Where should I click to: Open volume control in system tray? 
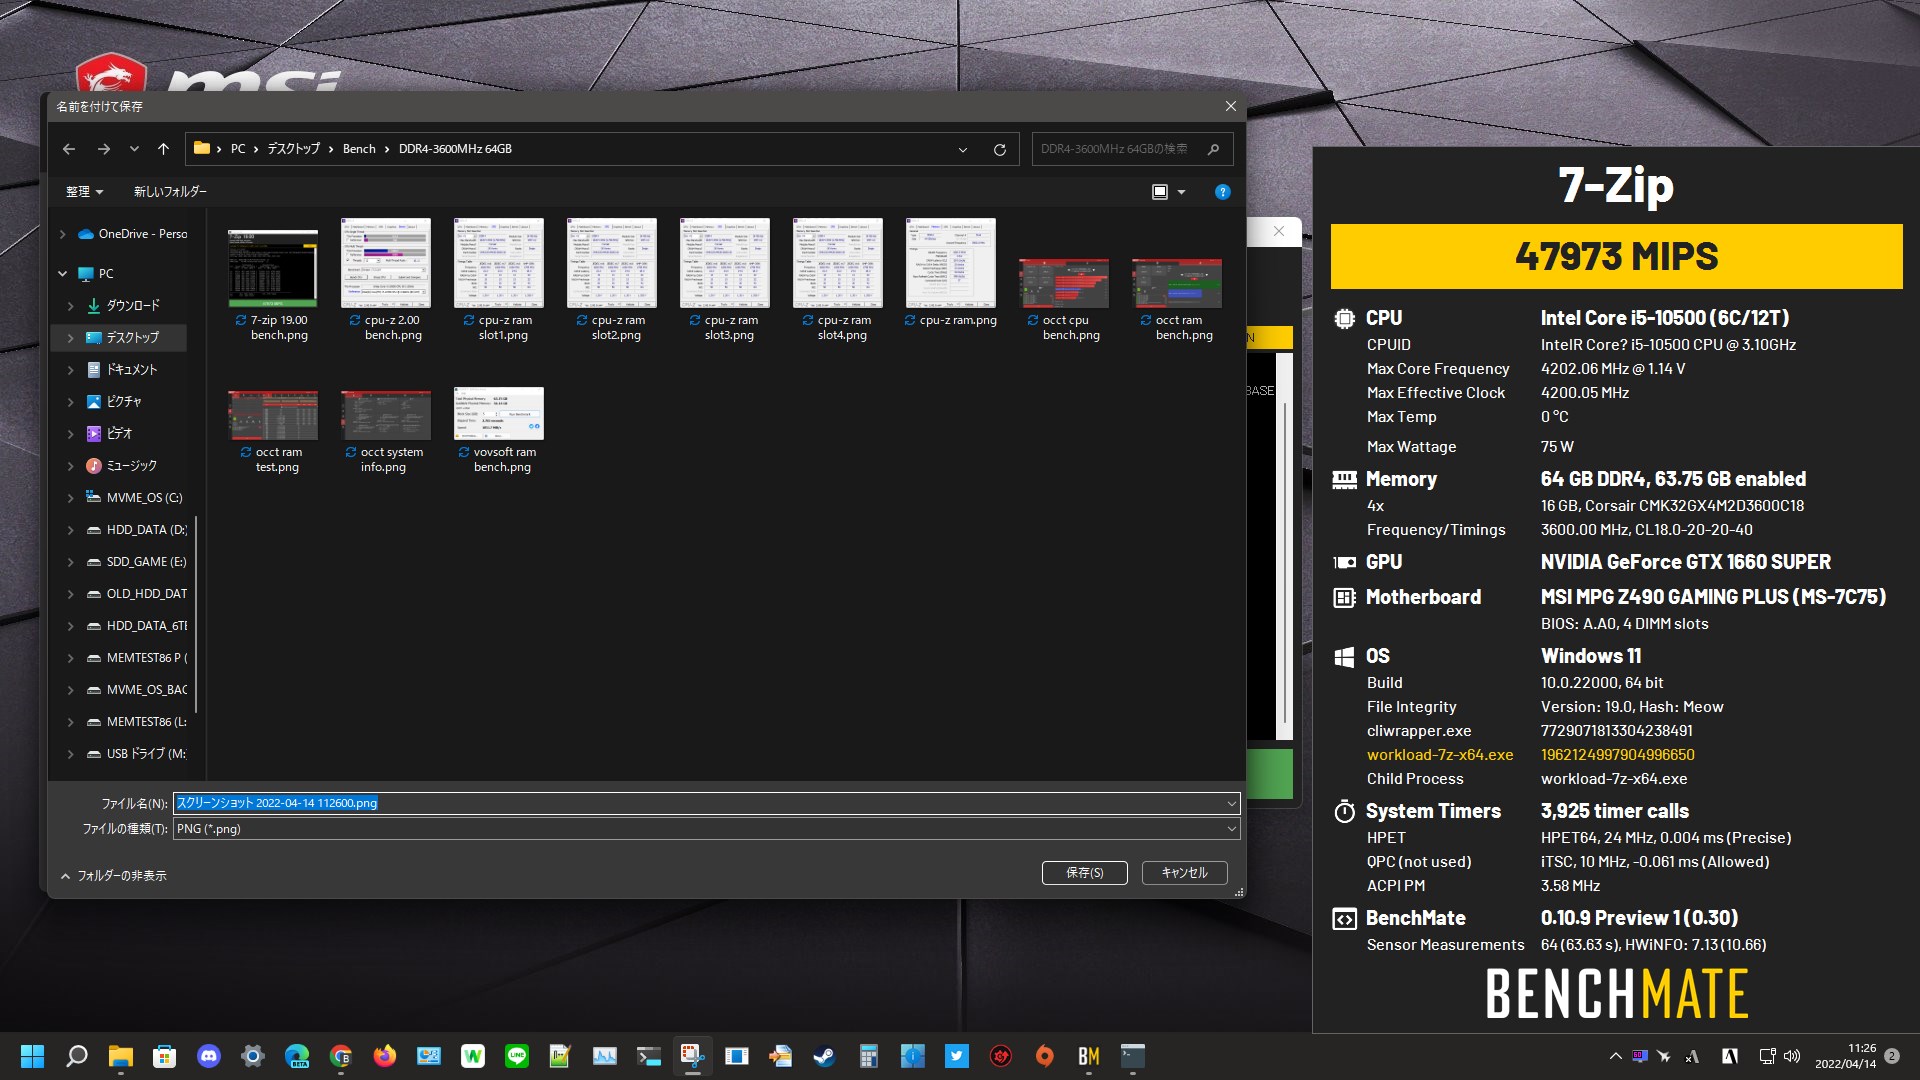1792,1056
